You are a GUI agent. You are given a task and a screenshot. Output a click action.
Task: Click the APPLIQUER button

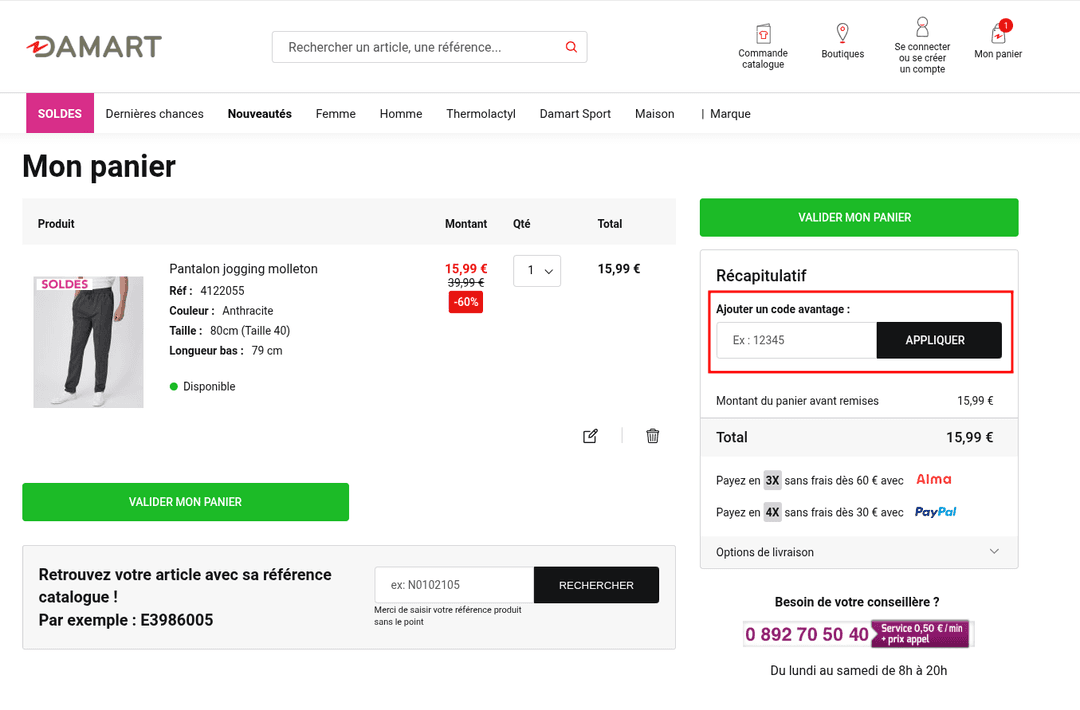pyautogui.click(x=939, y=340)
